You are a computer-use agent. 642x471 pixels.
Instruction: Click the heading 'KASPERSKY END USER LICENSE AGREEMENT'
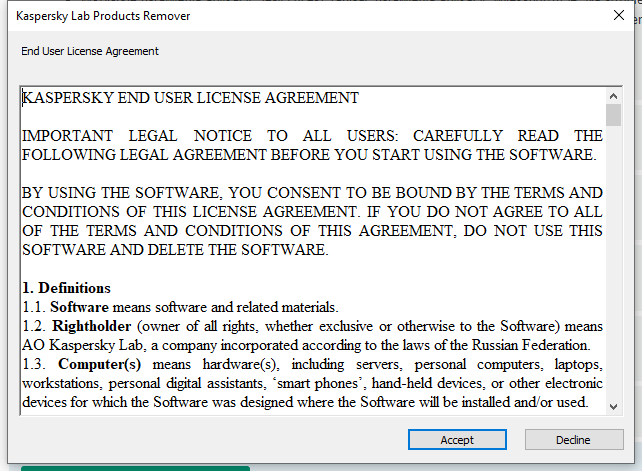click(x=190, y=98)
